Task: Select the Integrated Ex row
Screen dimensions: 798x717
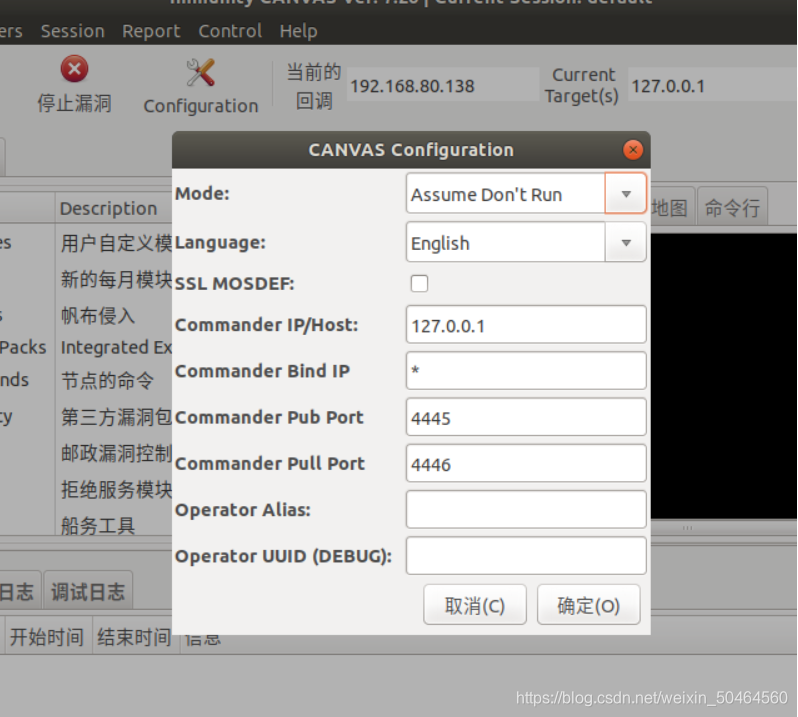Action: 116,348
